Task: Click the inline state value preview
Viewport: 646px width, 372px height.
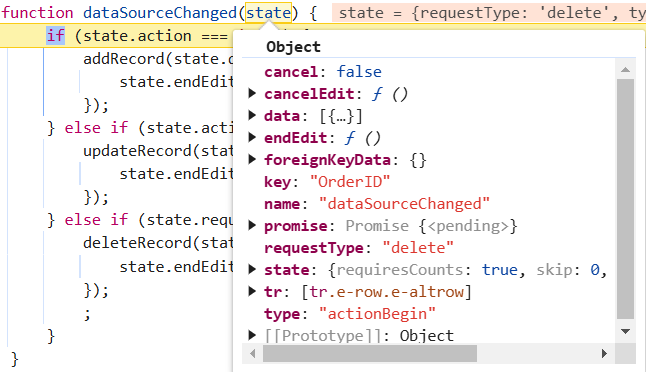Action: [489, 13]
